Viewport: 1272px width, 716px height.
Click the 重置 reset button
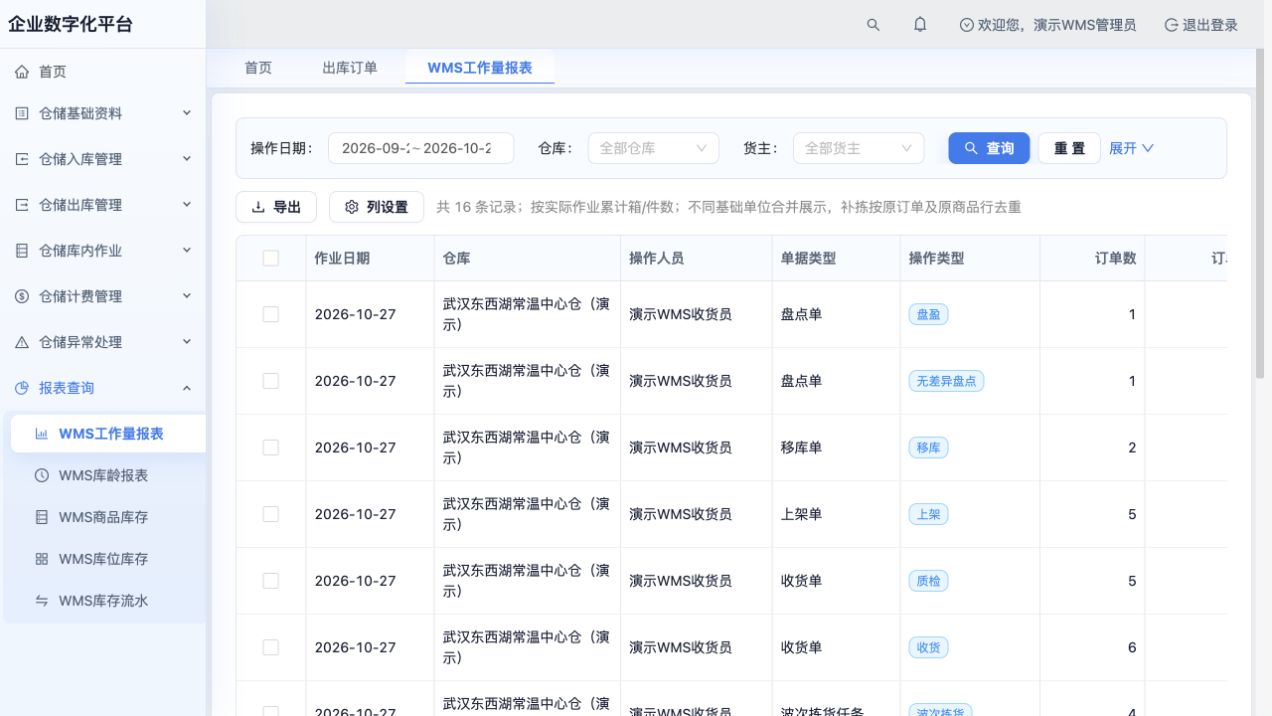(1069, 148)
